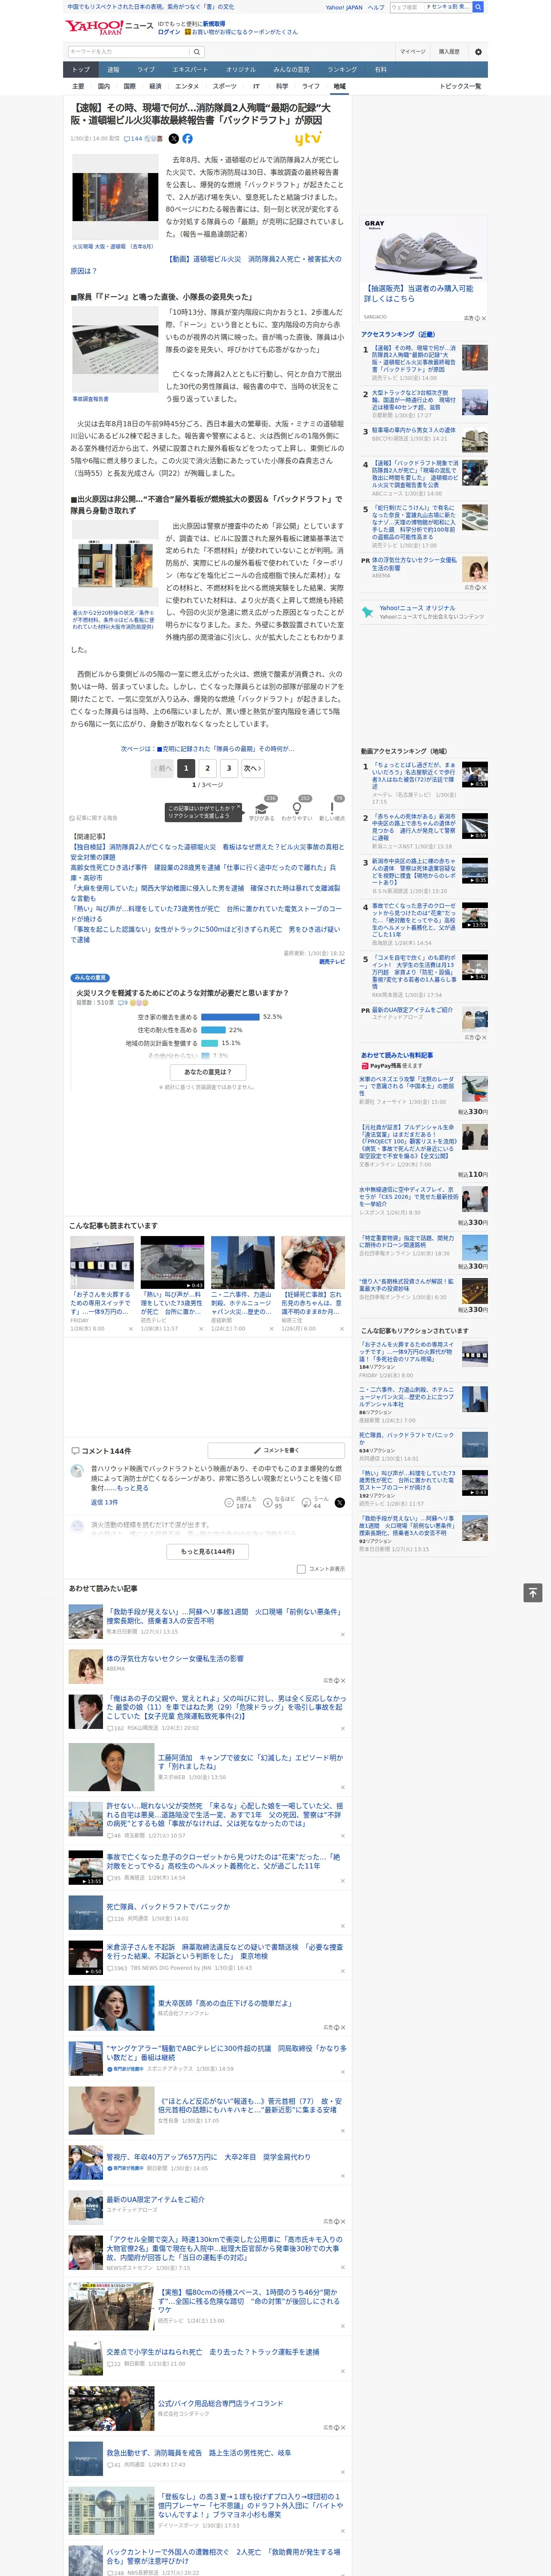Open the 有料 tab
The width and height of the screenshot is (551, 2576).
click(x=380, y=69)
